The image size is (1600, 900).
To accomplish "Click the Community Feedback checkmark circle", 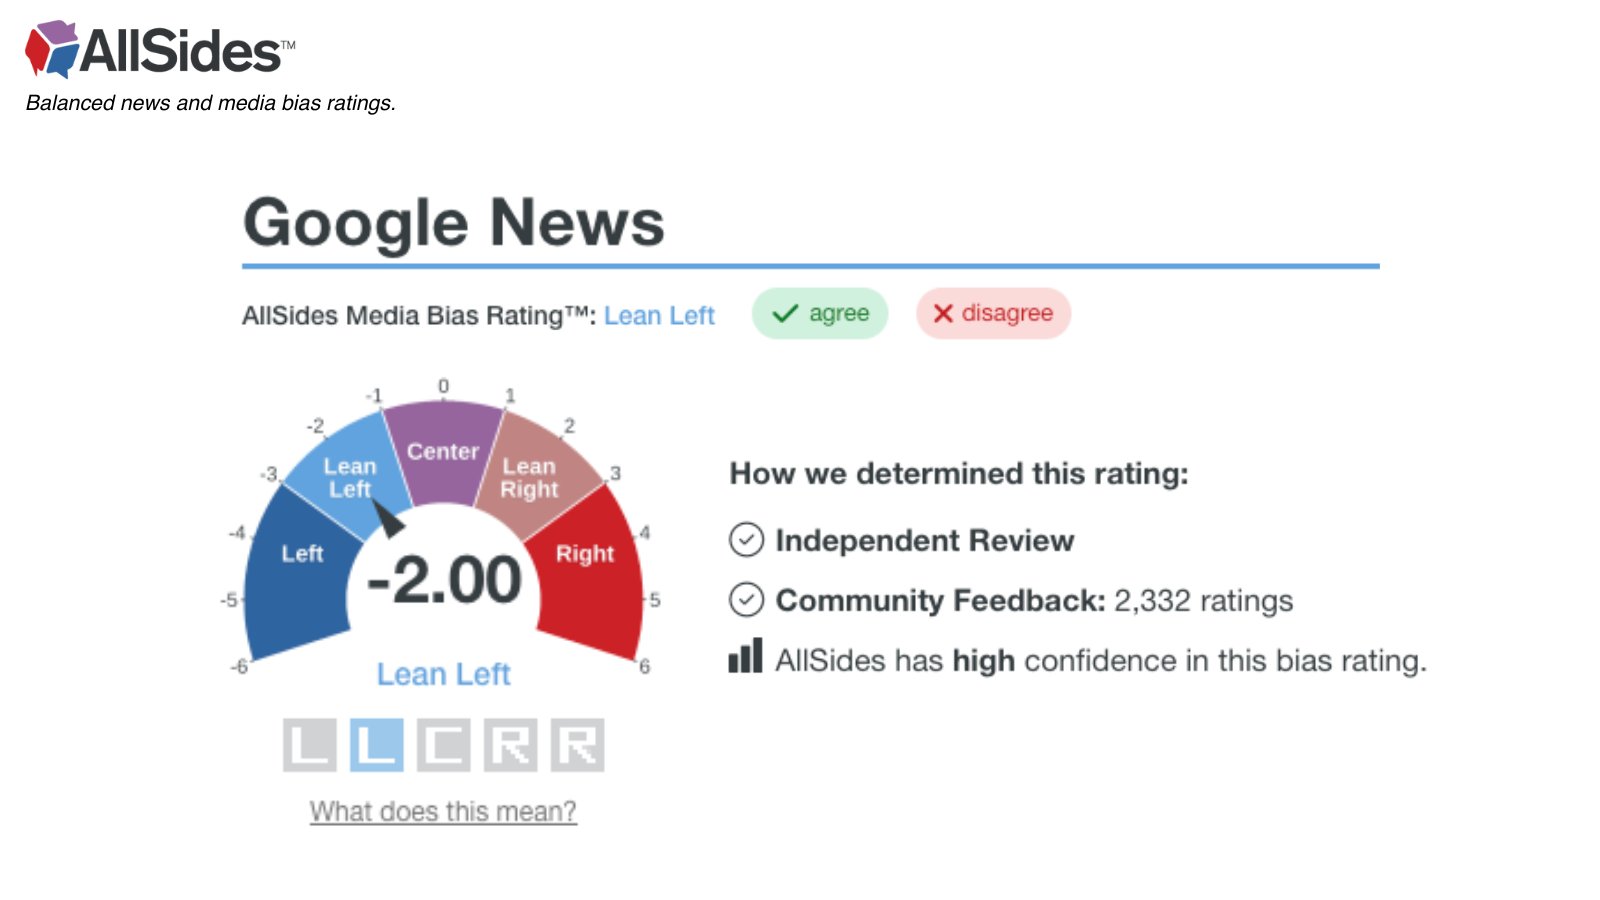I will [x=746, y=600].
